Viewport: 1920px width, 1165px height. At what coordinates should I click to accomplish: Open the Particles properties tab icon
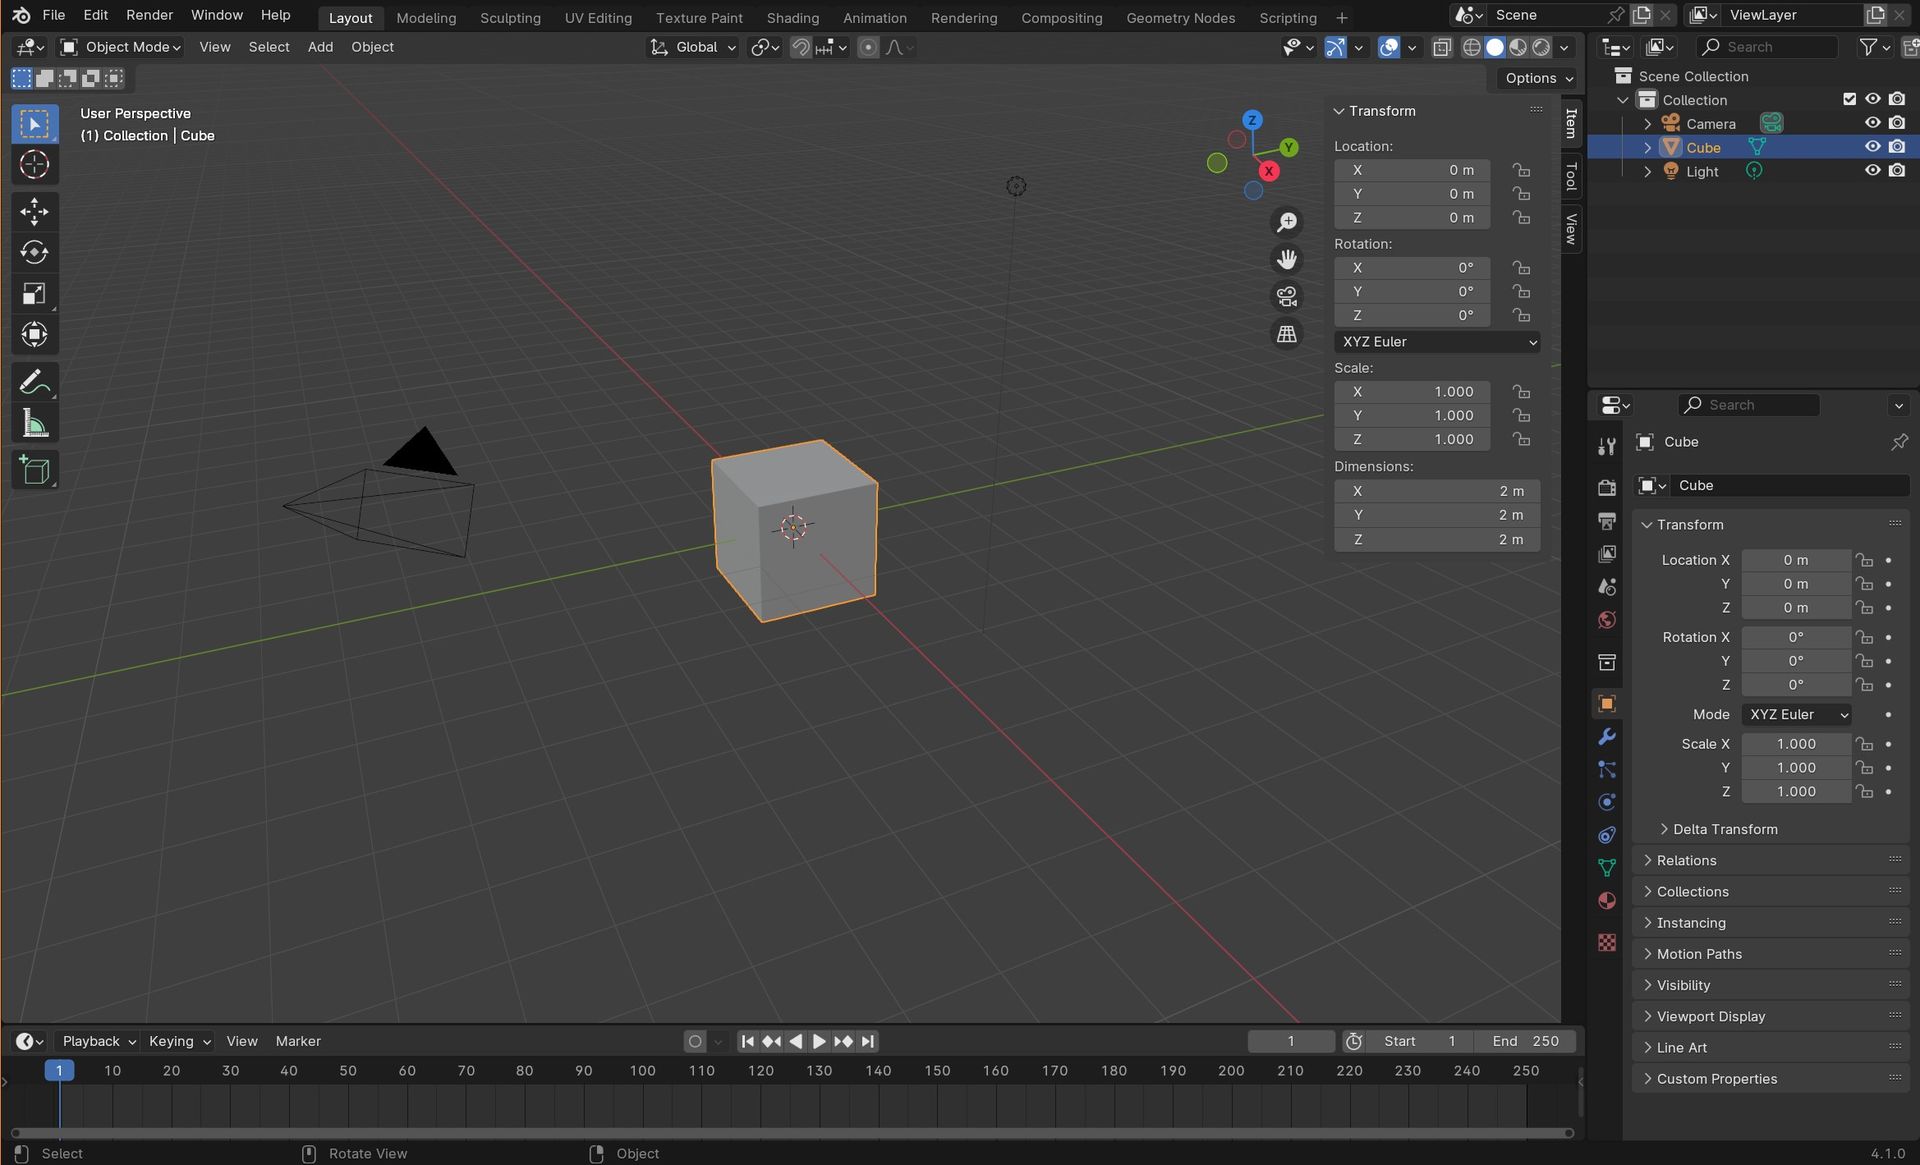[x=1607, y=769]
